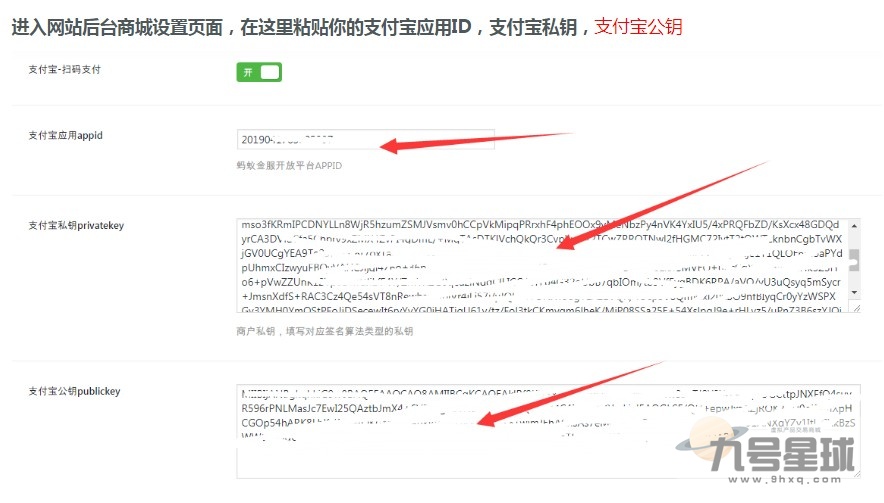The height and width of the screenshot is (503, 884).
Task: Click the privatekey scrollbar thumb
Action: (855, 260)
